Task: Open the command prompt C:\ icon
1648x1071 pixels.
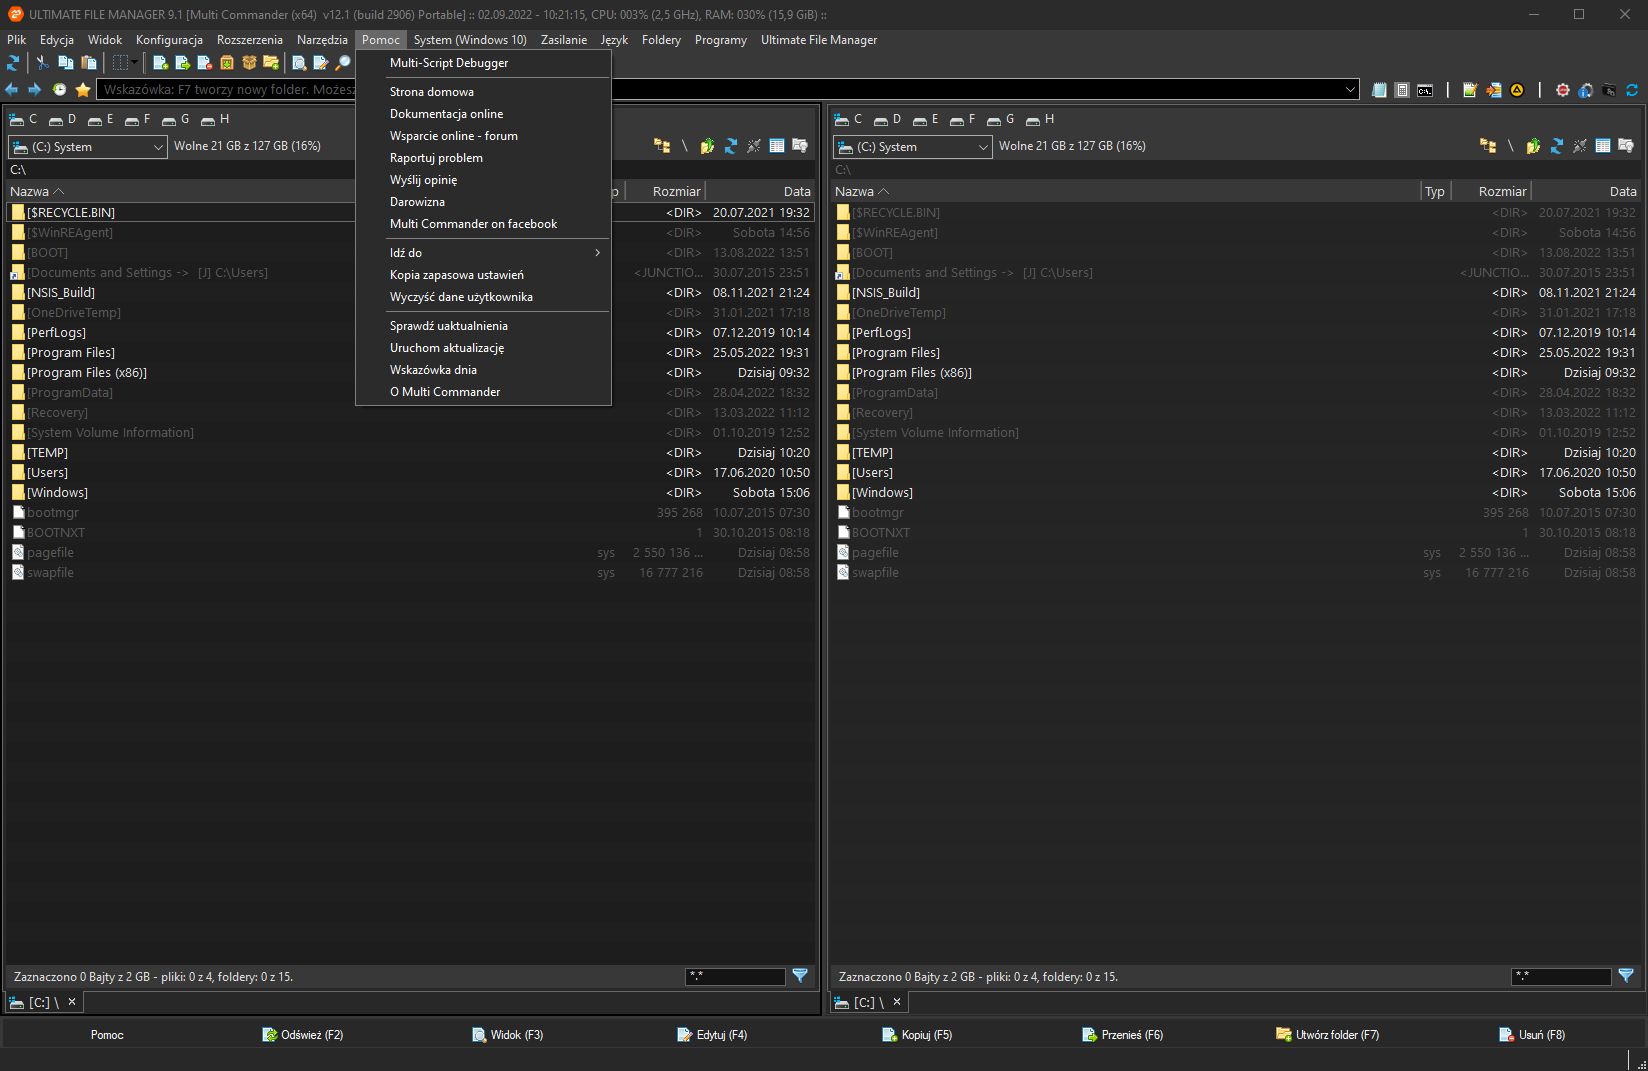Action: 1425,90
